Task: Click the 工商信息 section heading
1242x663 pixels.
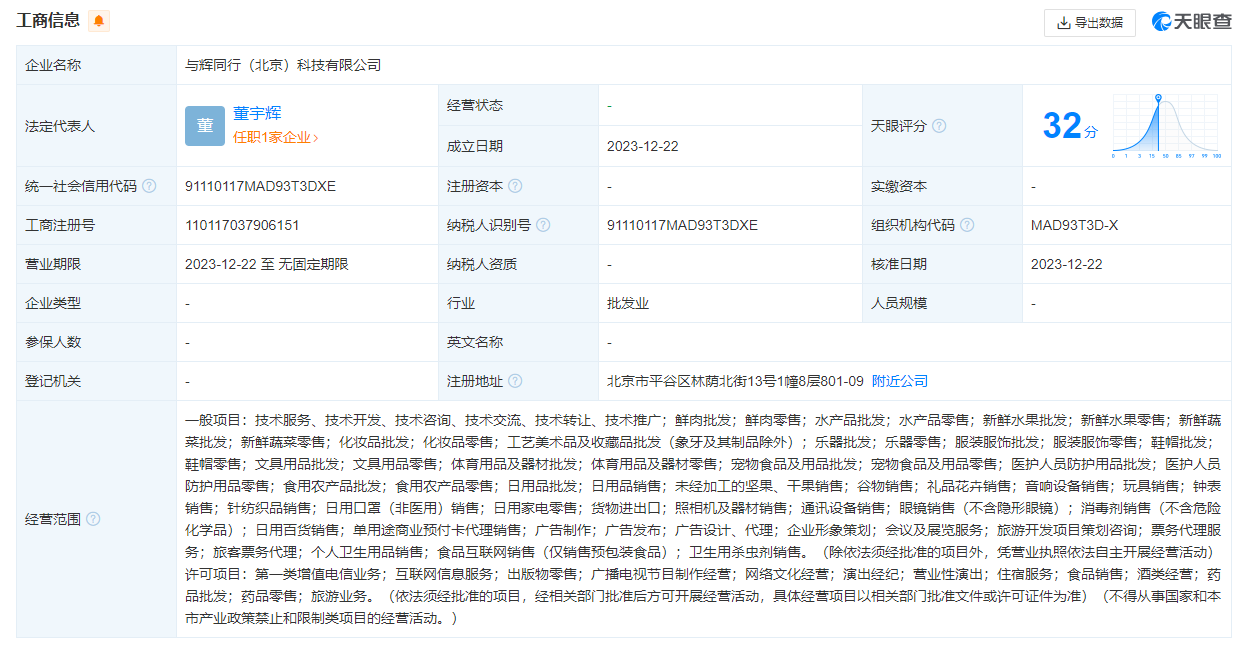Action: tap(48, 20)
